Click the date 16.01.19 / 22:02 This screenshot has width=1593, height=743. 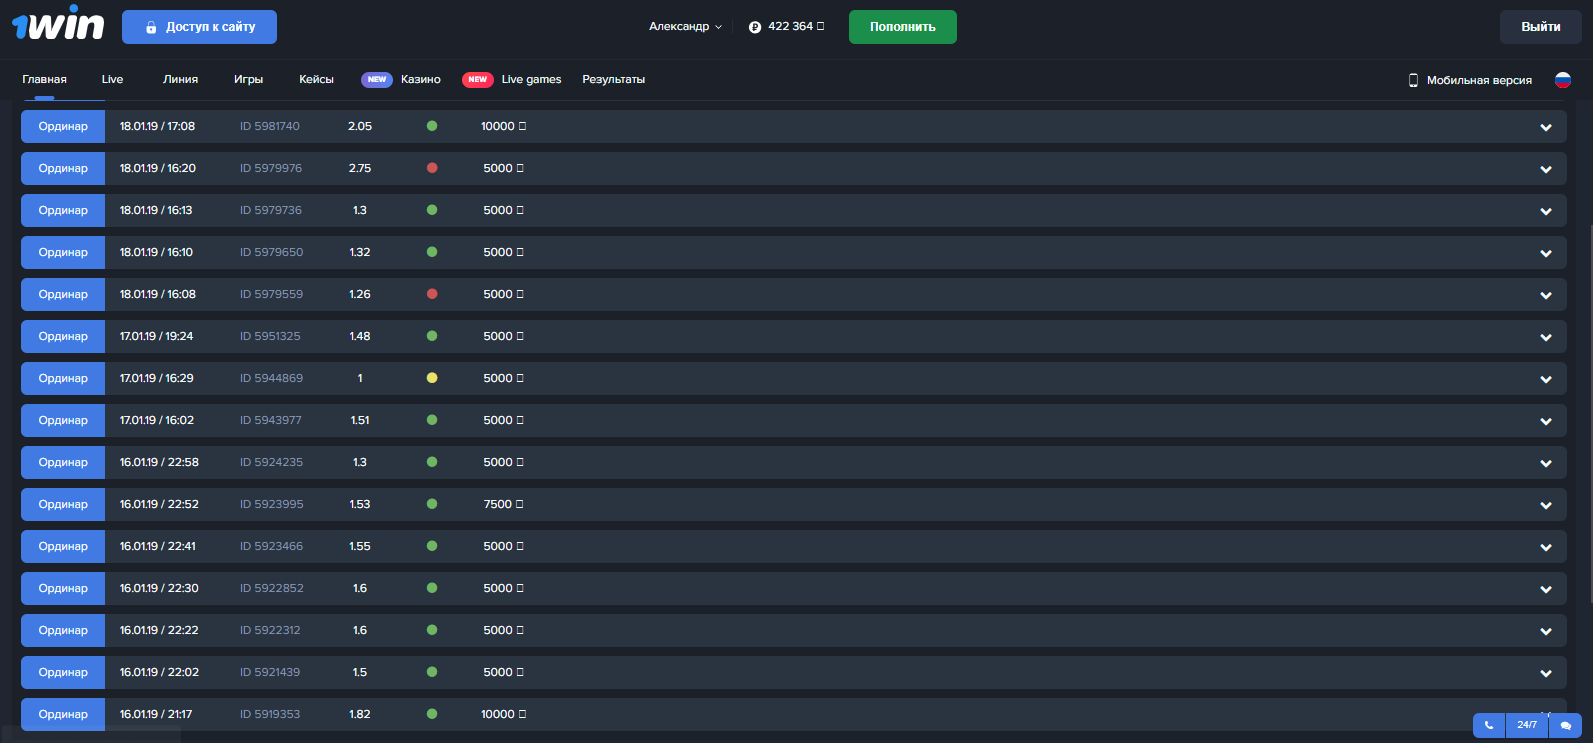coord(159,672)
